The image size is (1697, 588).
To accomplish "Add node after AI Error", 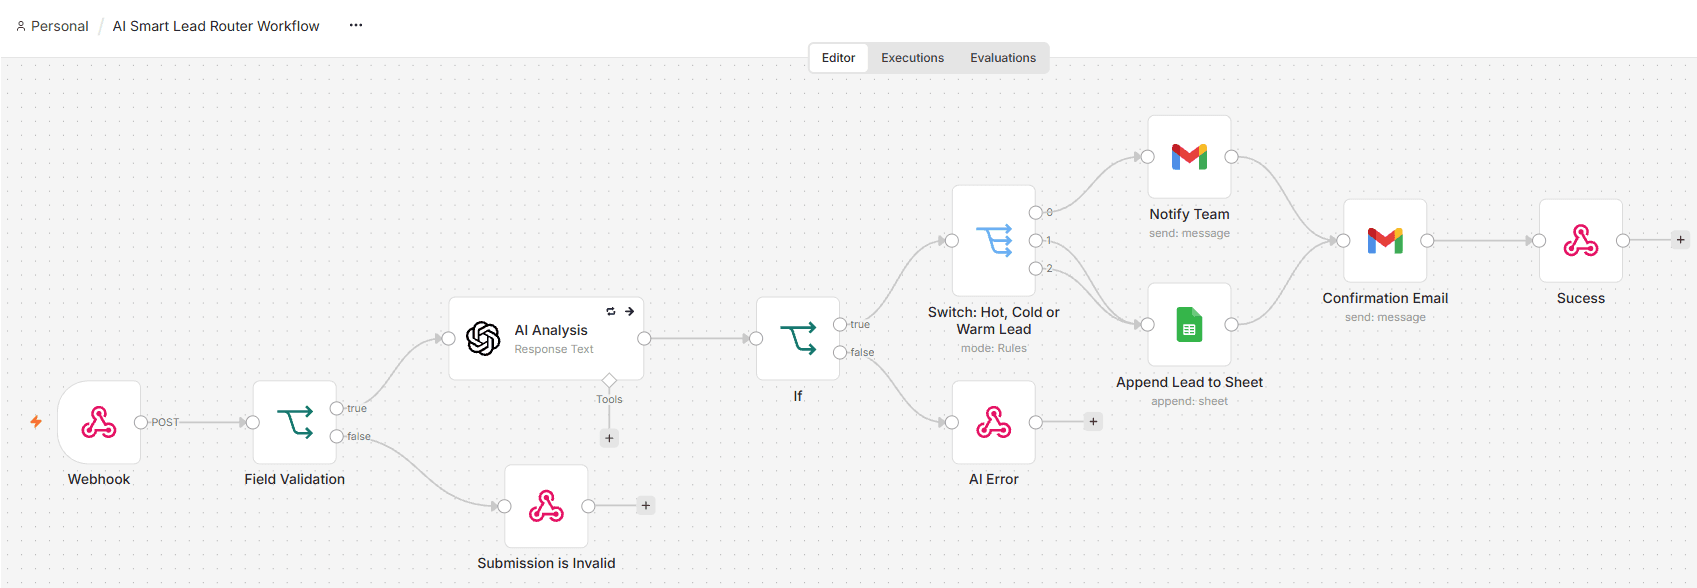I will coord(1093,422).
